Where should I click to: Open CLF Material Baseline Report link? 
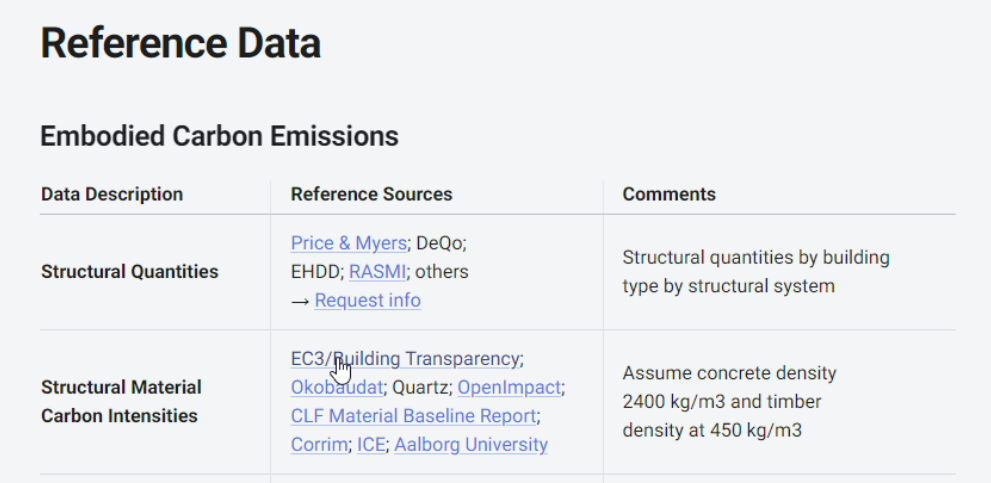tap(413, 415)
